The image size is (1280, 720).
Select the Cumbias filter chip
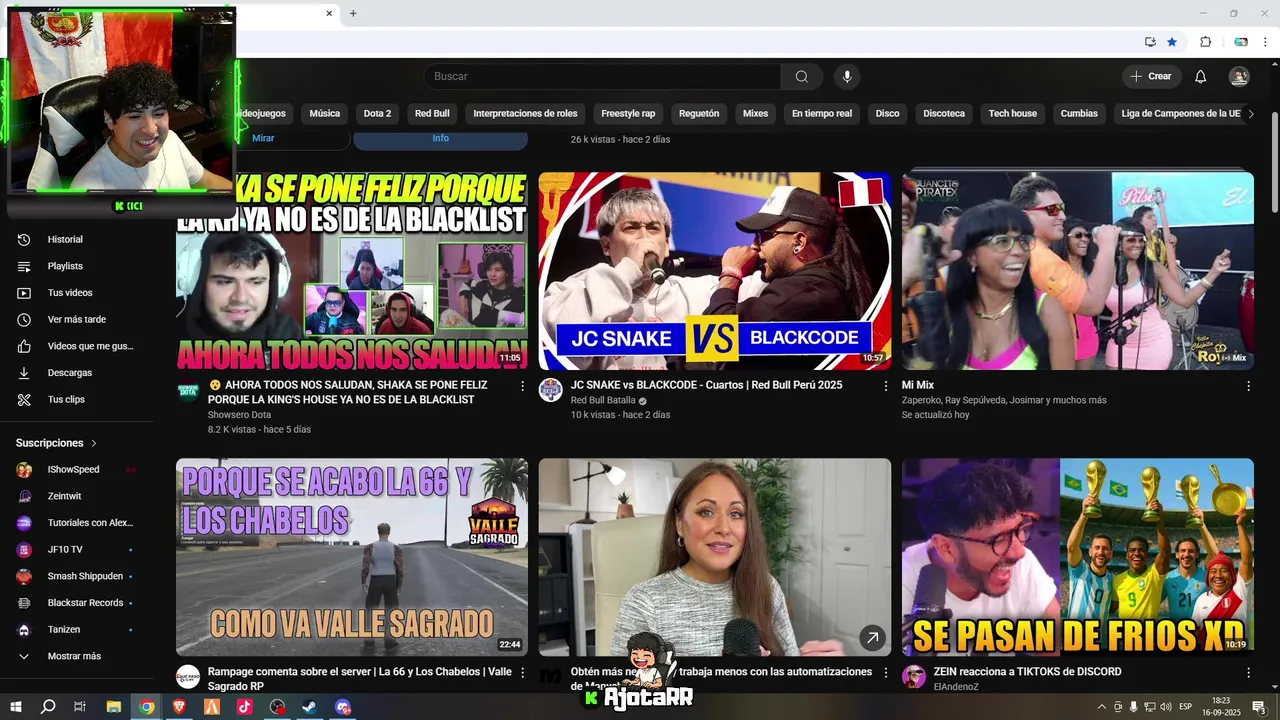point(1079,114)
